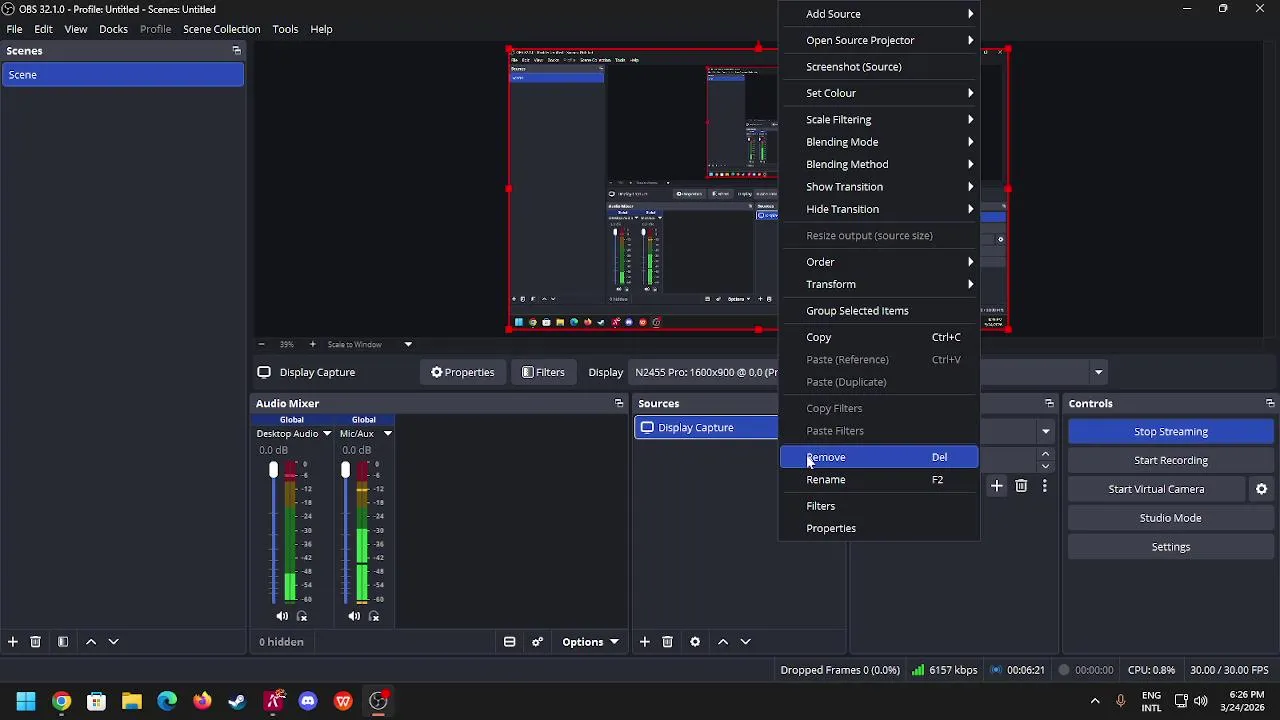The width and height of the screenshot is (1280, 720).
Task: Adjust Desktop Audio volume slider
Action: pyautogui.click(x=273, y=471)
